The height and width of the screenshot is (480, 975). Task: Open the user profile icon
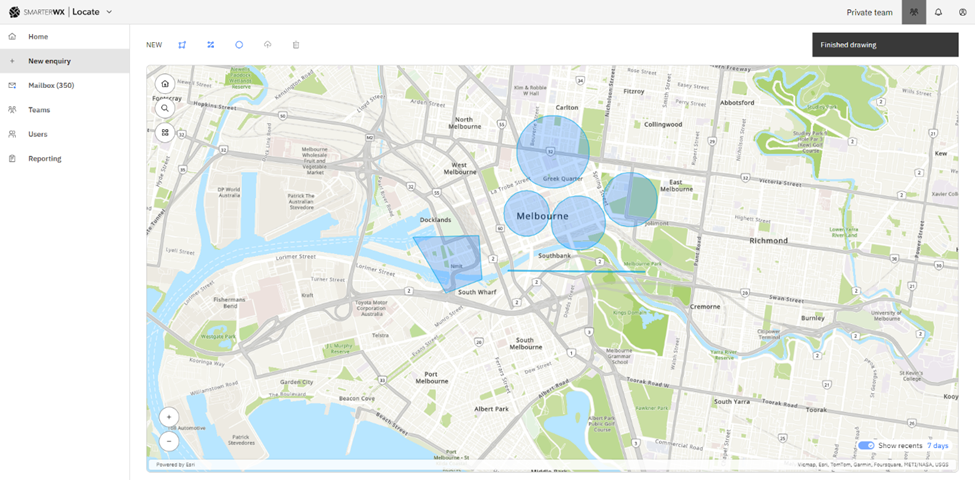tap(962, 12)
